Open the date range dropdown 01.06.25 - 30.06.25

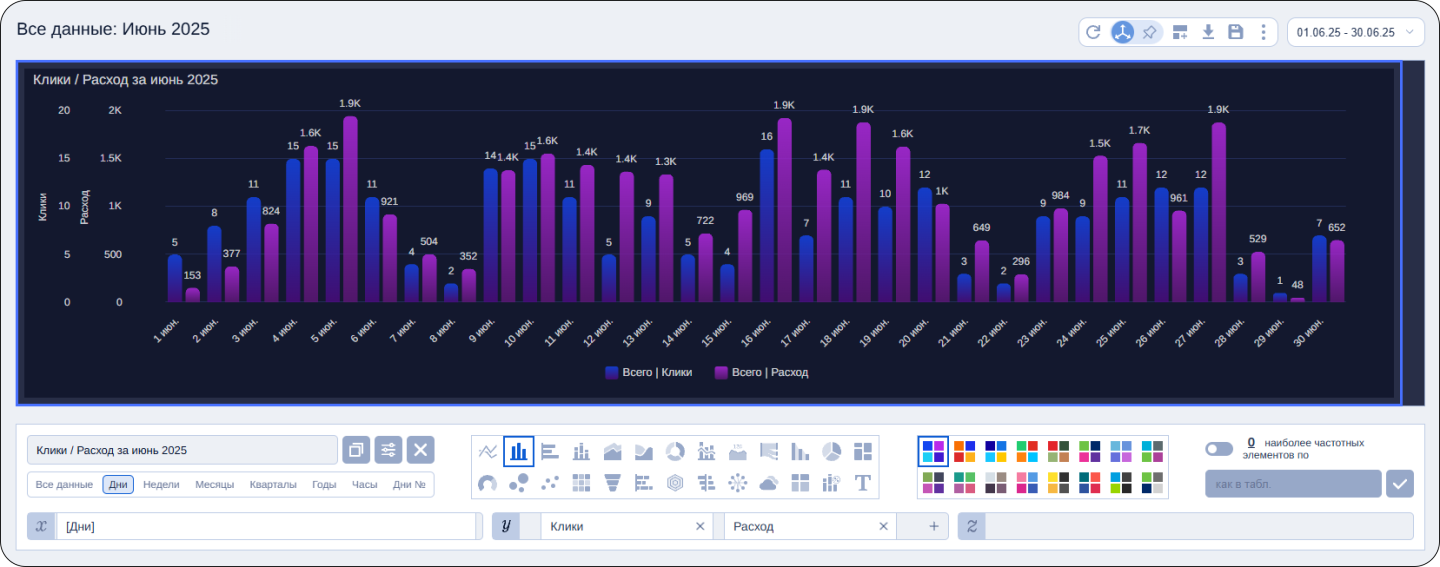pos(1355,32)
